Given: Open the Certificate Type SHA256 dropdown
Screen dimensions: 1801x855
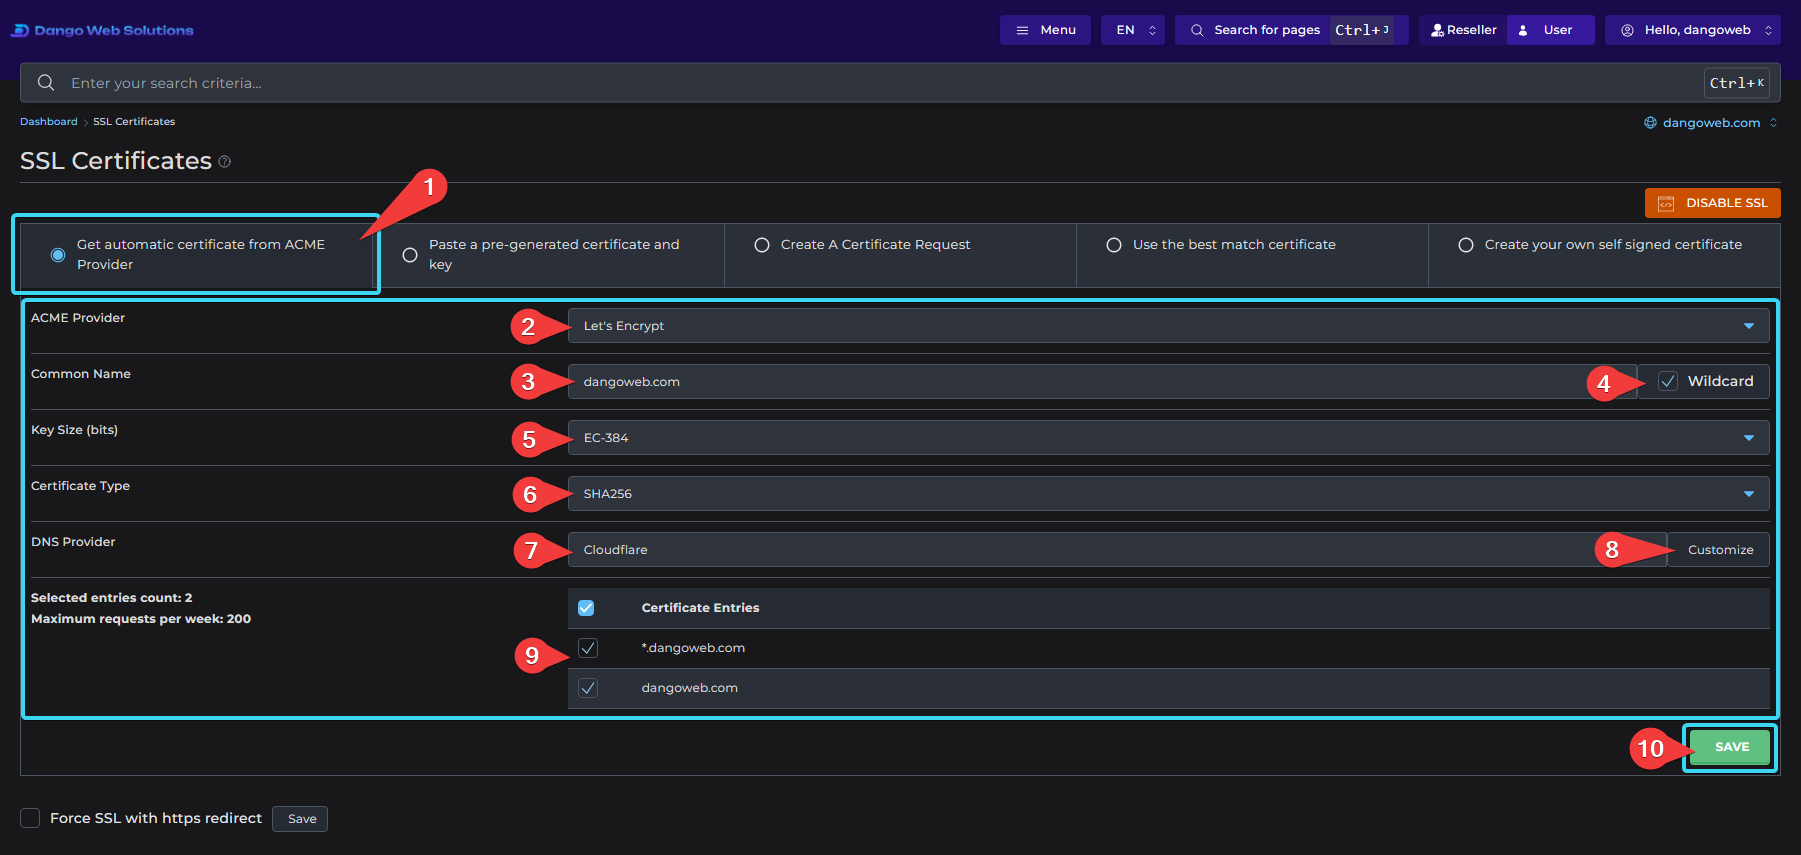Looking at the screenshot, I should click(1168, 494).
